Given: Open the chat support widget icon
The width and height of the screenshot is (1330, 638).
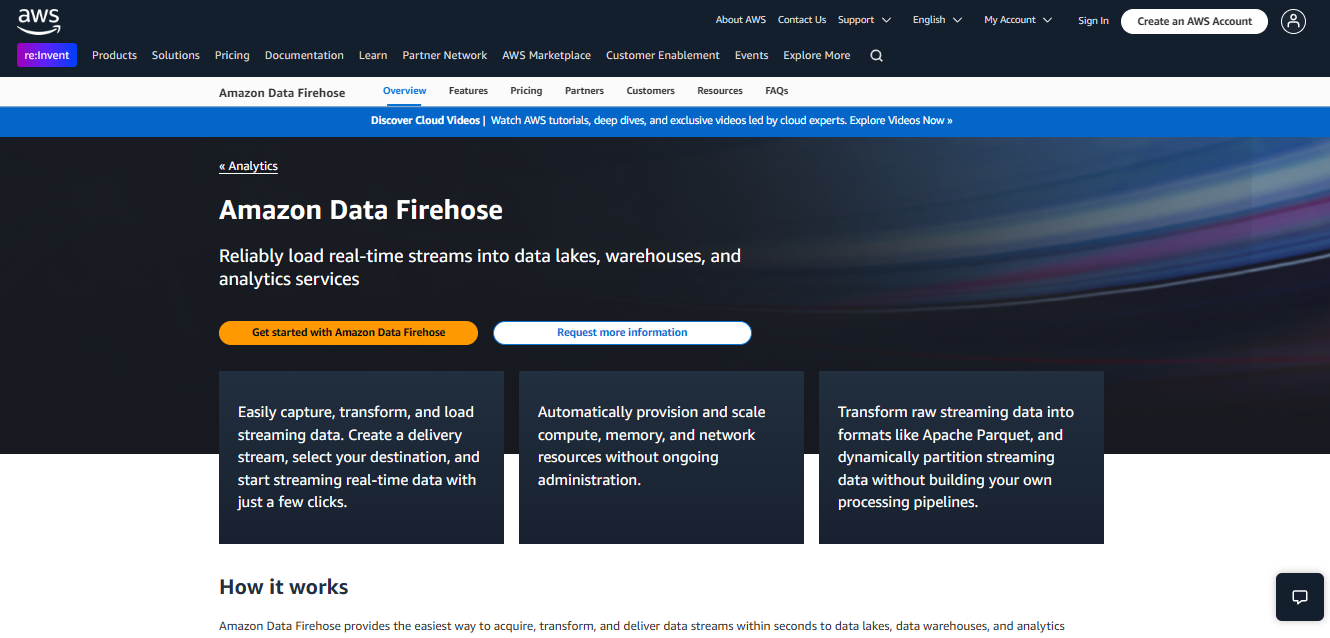Looking at the screenshot, I should click(1300, 597).
